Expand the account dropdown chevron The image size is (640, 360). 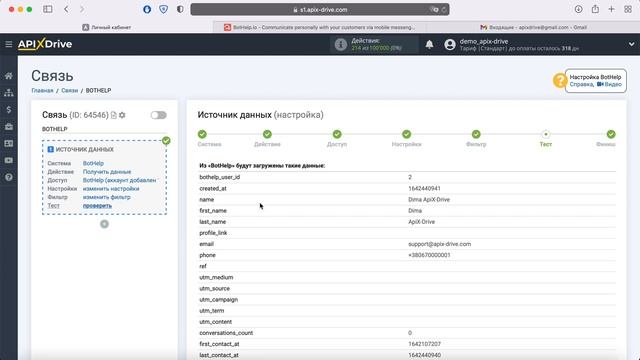[631, 44]
